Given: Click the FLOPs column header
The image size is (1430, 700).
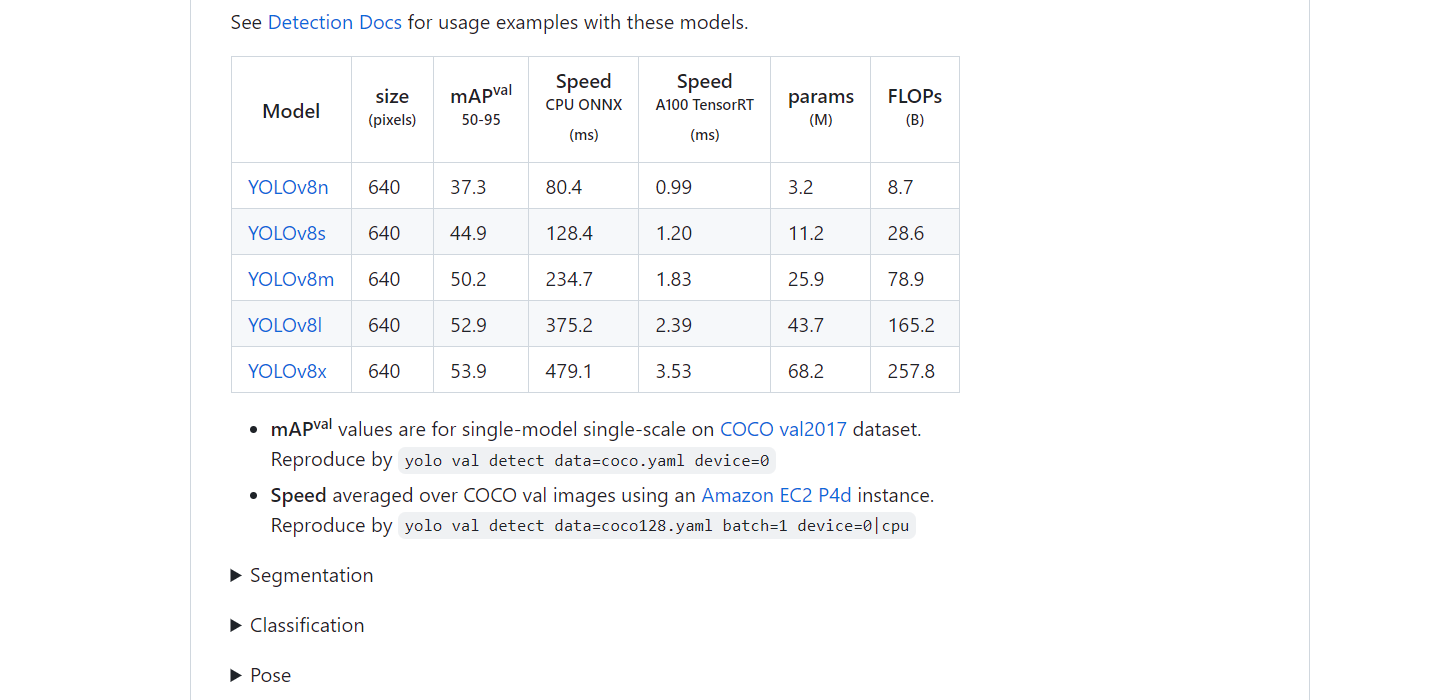Looking at the screenshot, I should (913, 105).
